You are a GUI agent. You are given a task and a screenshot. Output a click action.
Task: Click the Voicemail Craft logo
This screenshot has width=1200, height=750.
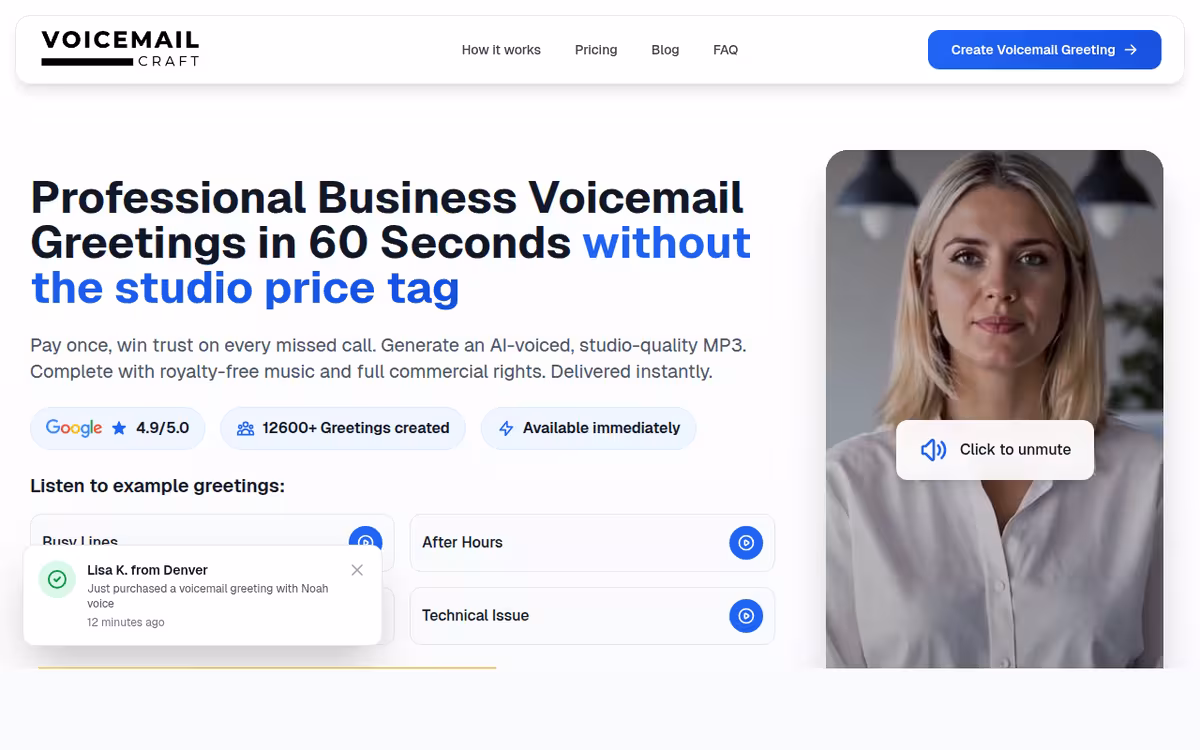tap(120, 49)
